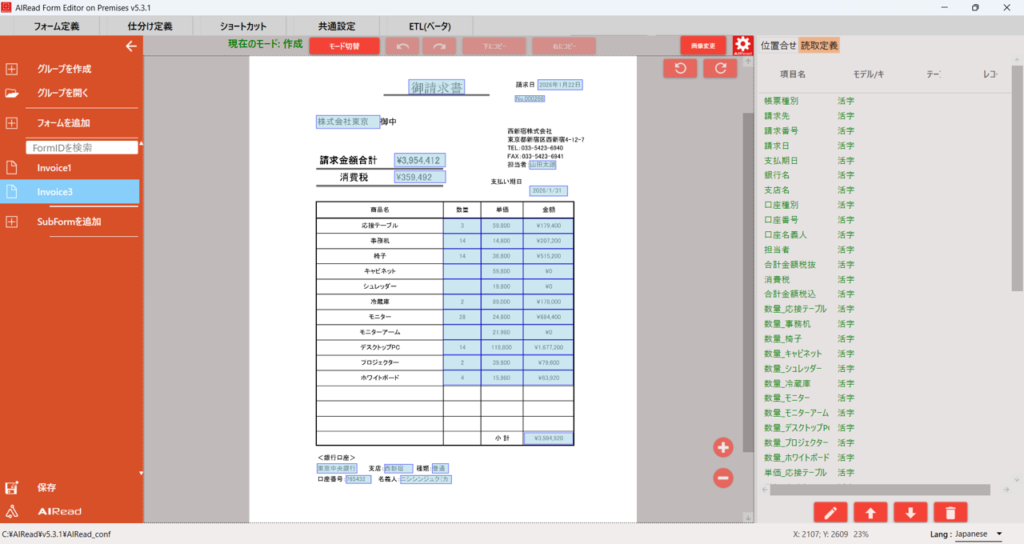This screenshot has width=1024, height=544.
Task: Select Invoice1 in the form list
Action: coord(55,168)
